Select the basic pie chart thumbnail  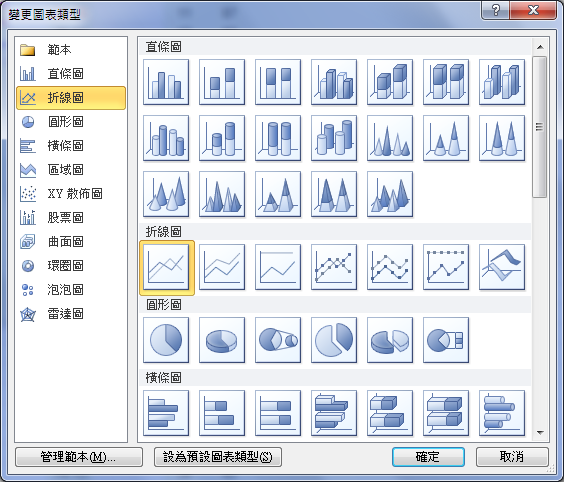(x=166, y=340)
